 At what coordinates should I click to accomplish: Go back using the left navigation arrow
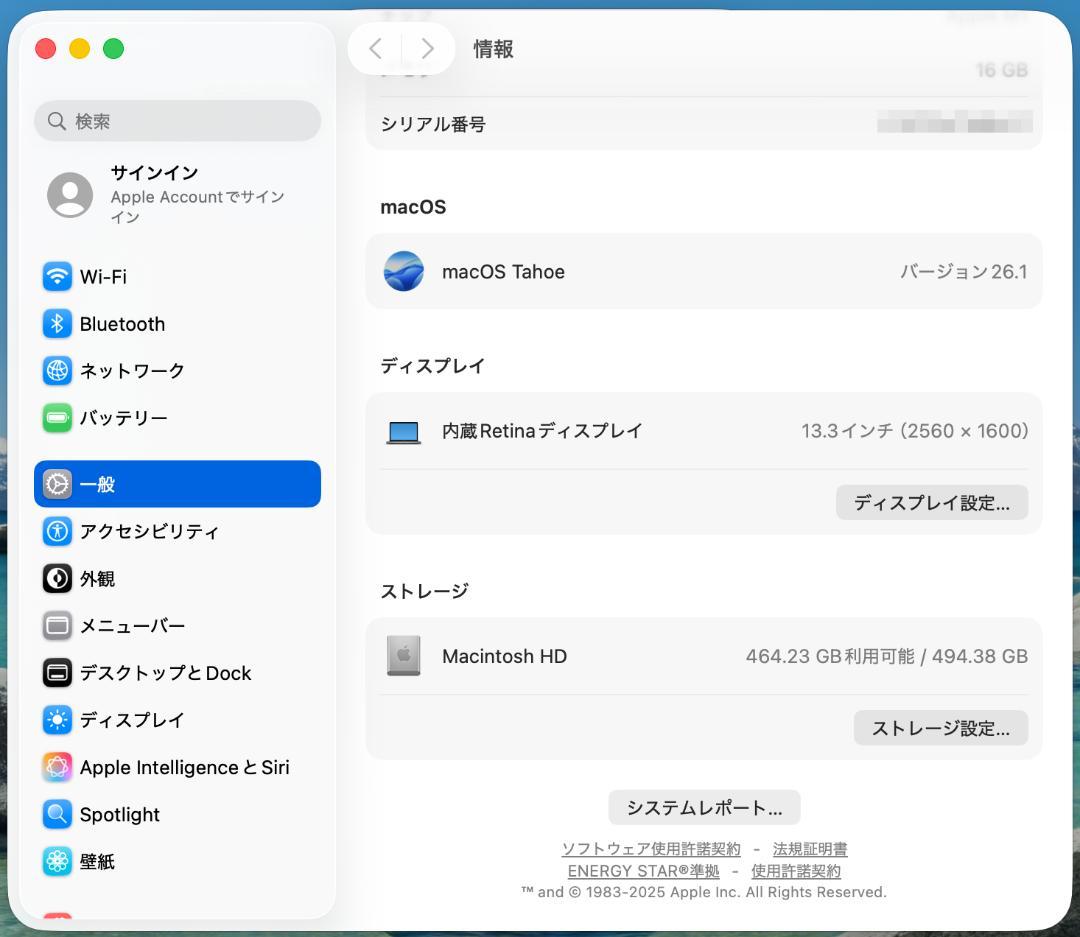click(375, 48)
